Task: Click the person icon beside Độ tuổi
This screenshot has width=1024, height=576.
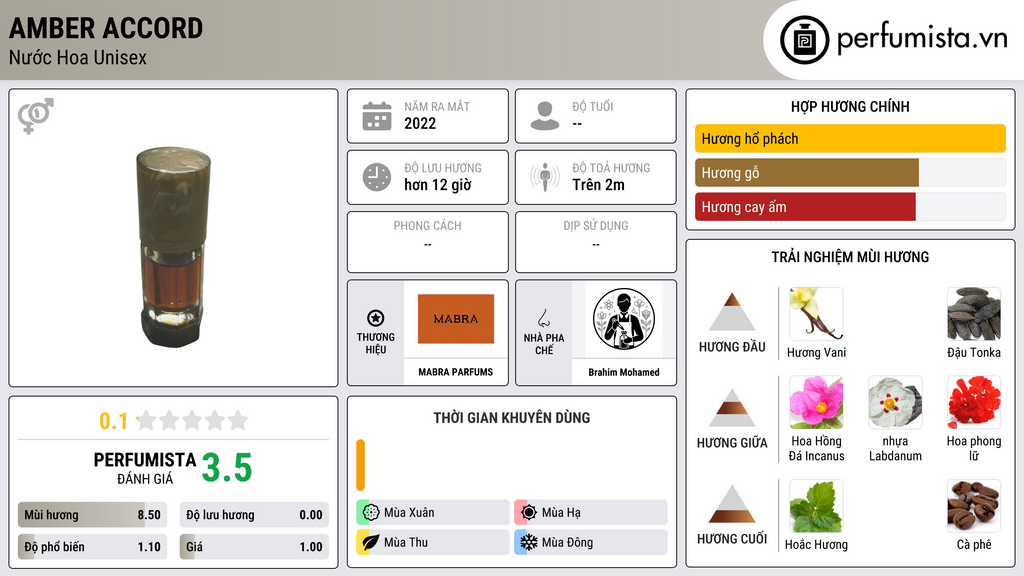Action: [x=545, y=116]
